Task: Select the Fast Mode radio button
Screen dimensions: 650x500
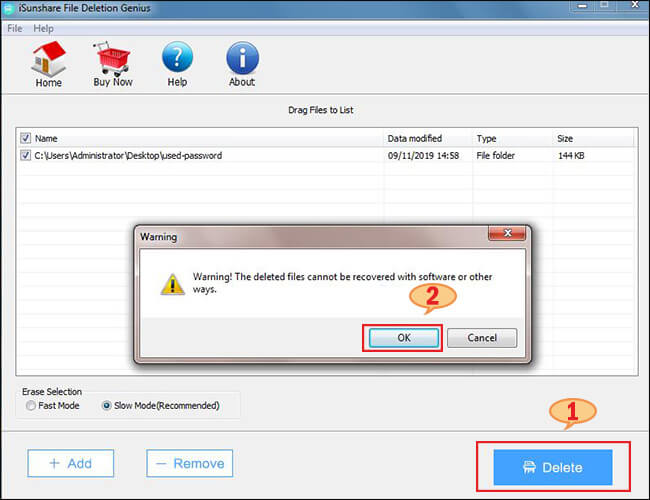Action: coord(31,405)
